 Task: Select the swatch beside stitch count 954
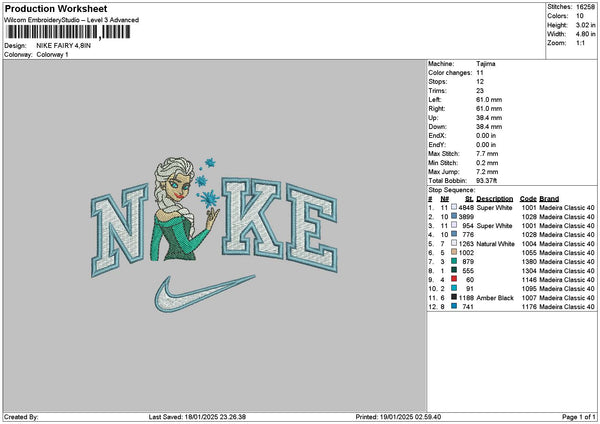click(x=454, y=225)
